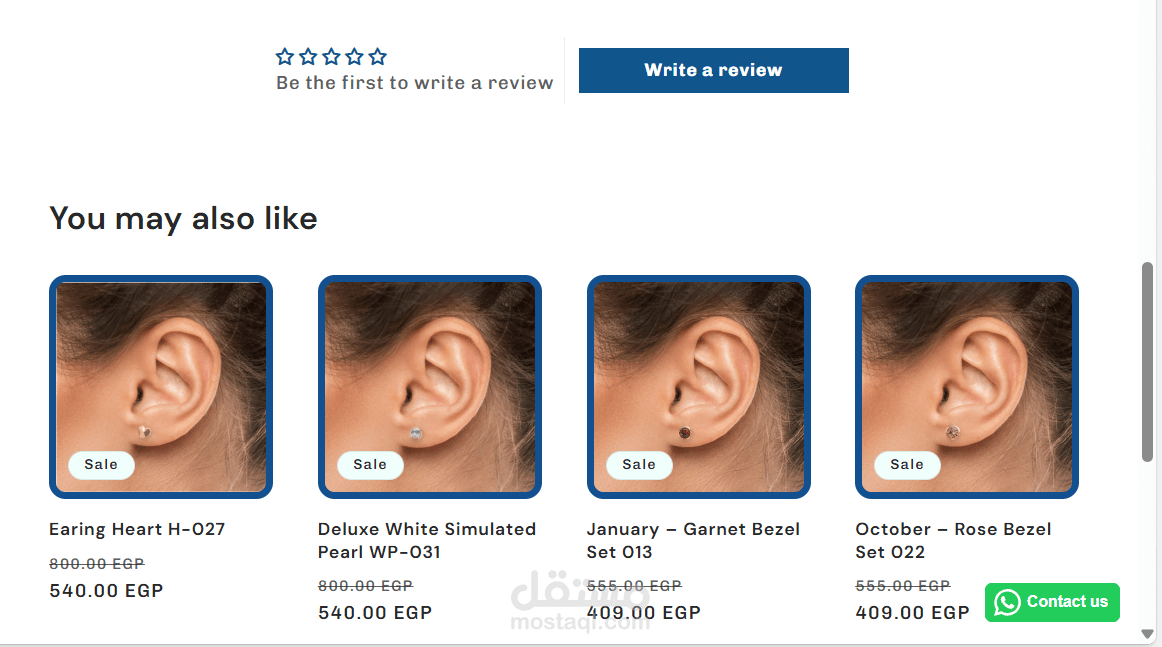Click the fourth review rating star
Viewport: 1162px width, 647px height.
tap(354, 57)
